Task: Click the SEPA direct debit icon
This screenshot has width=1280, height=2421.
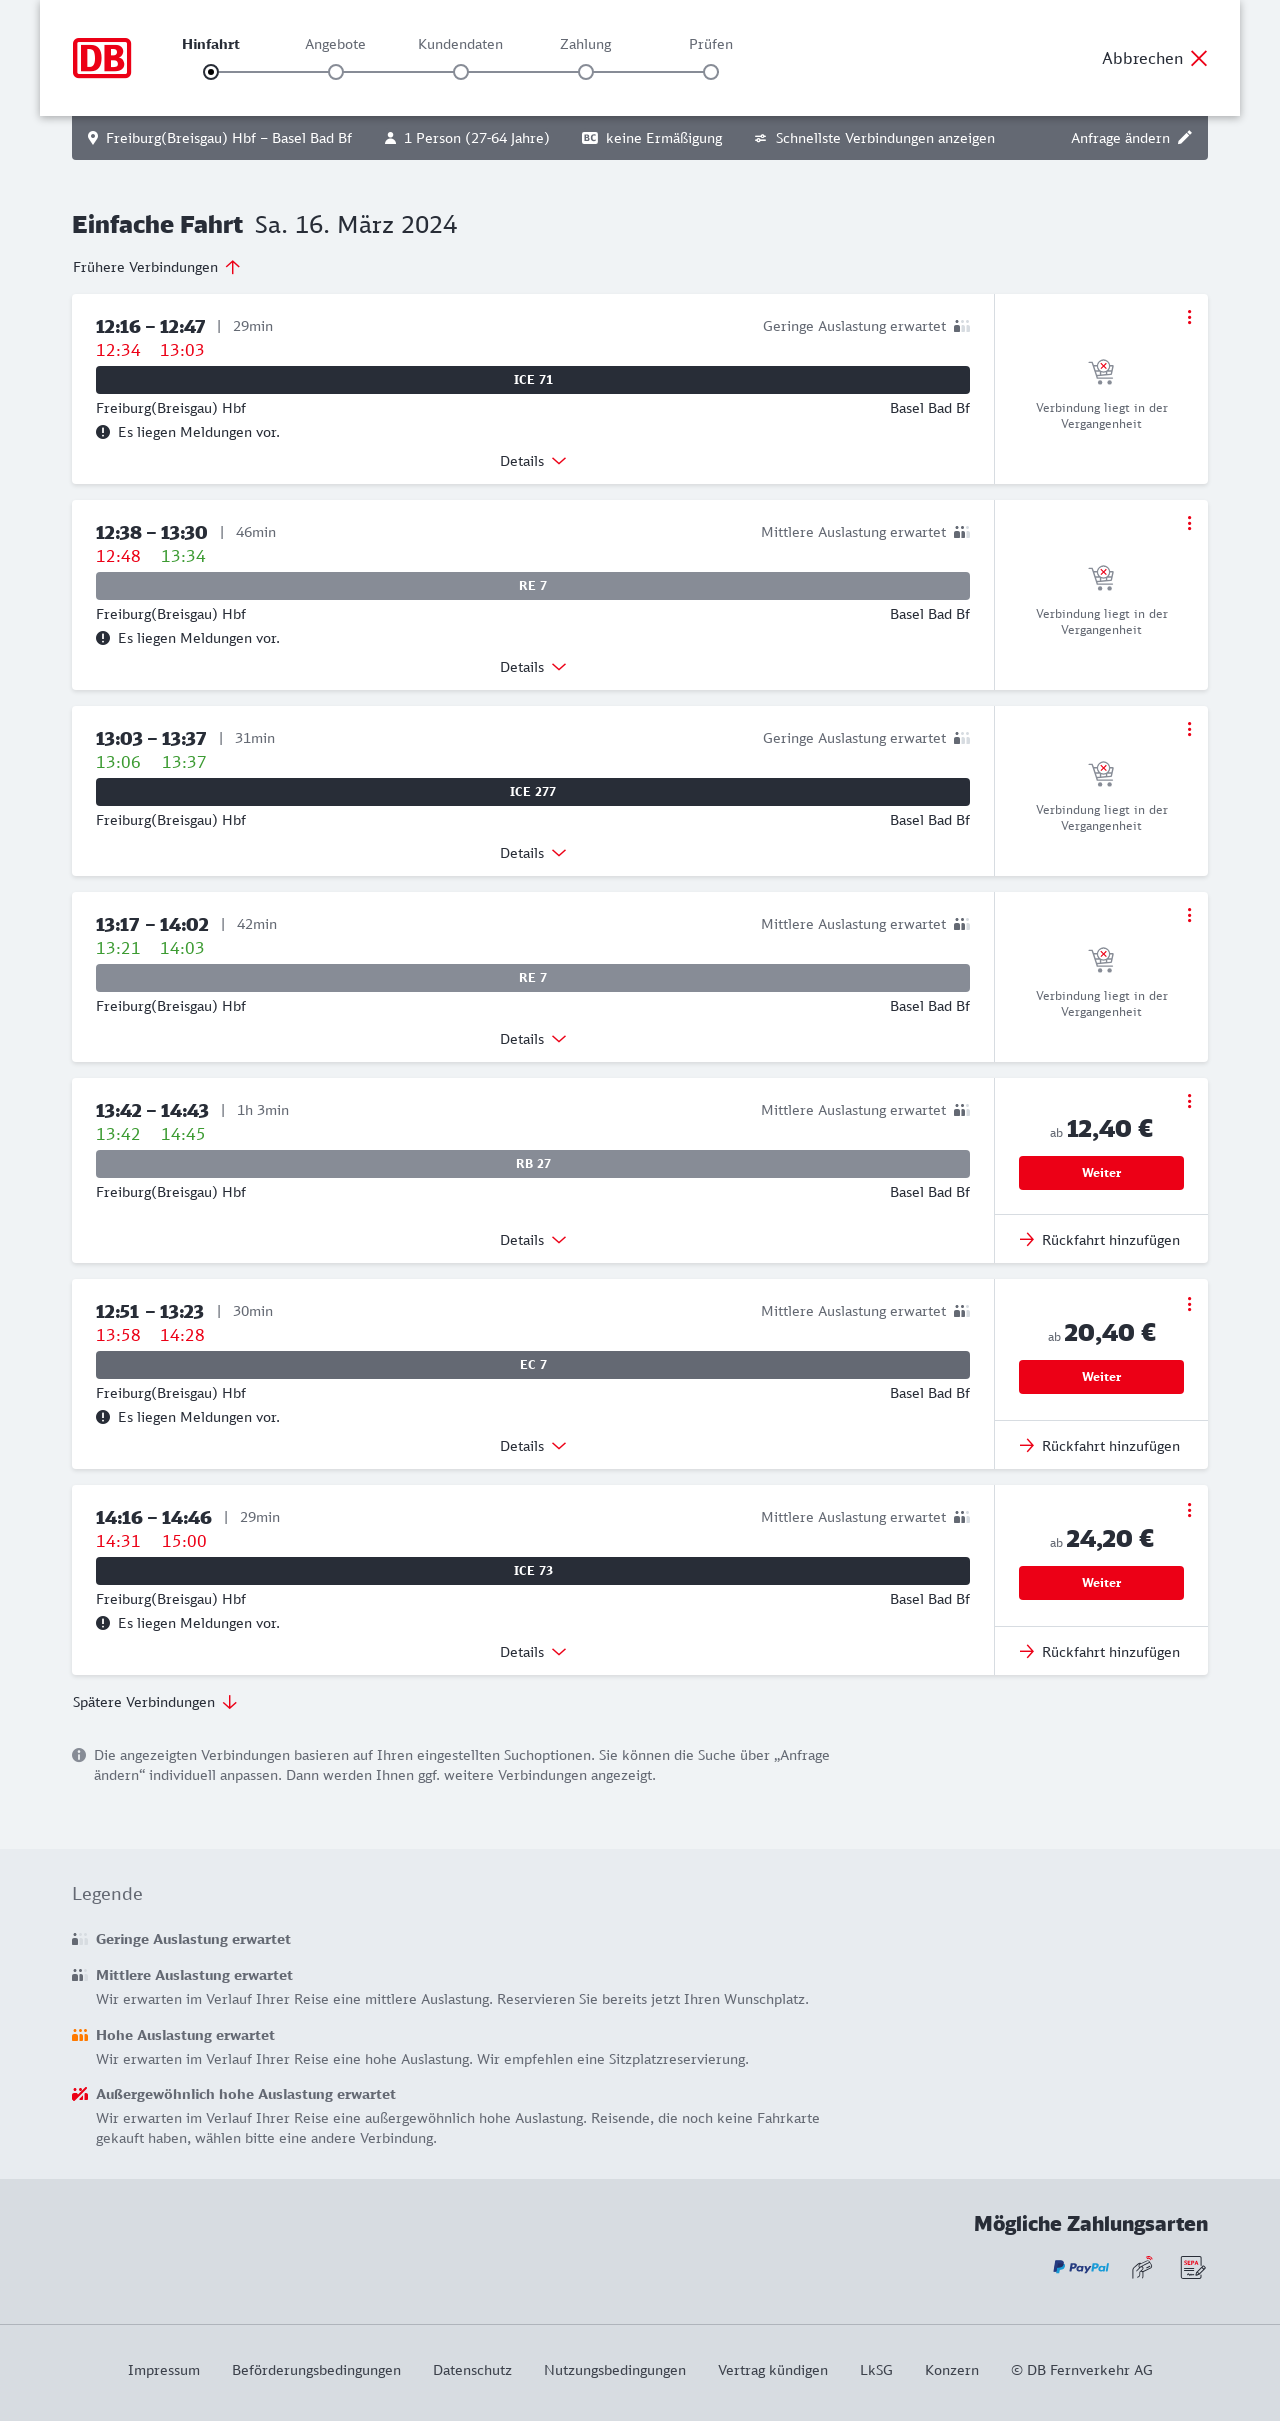Action: tap(1192, 2267)
